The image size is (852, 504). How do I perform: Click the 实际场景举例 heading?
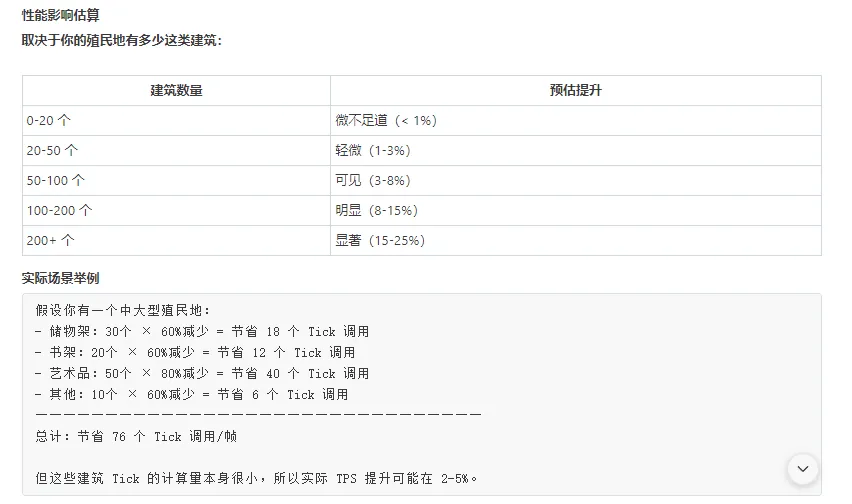coord(60,277)
